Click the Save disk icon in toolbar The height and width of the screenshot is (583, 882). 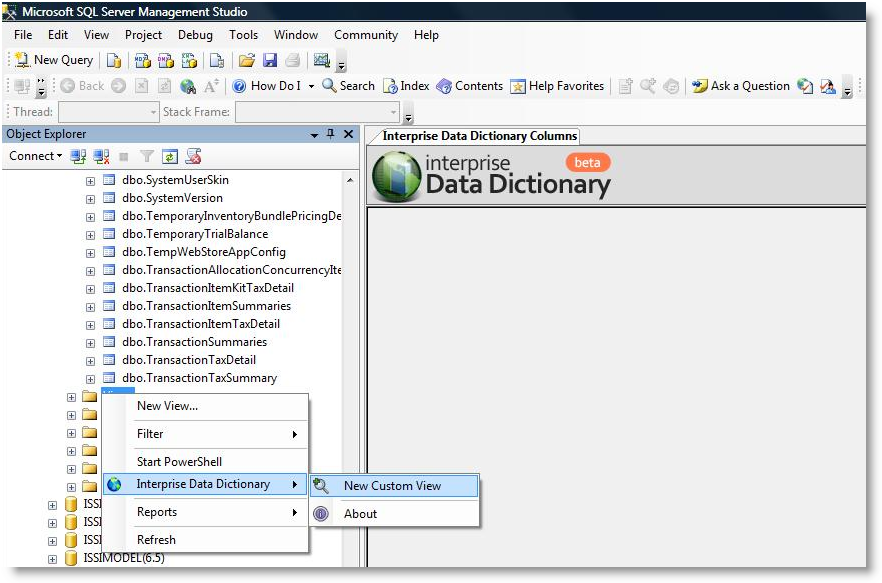[x=270, y=60]
